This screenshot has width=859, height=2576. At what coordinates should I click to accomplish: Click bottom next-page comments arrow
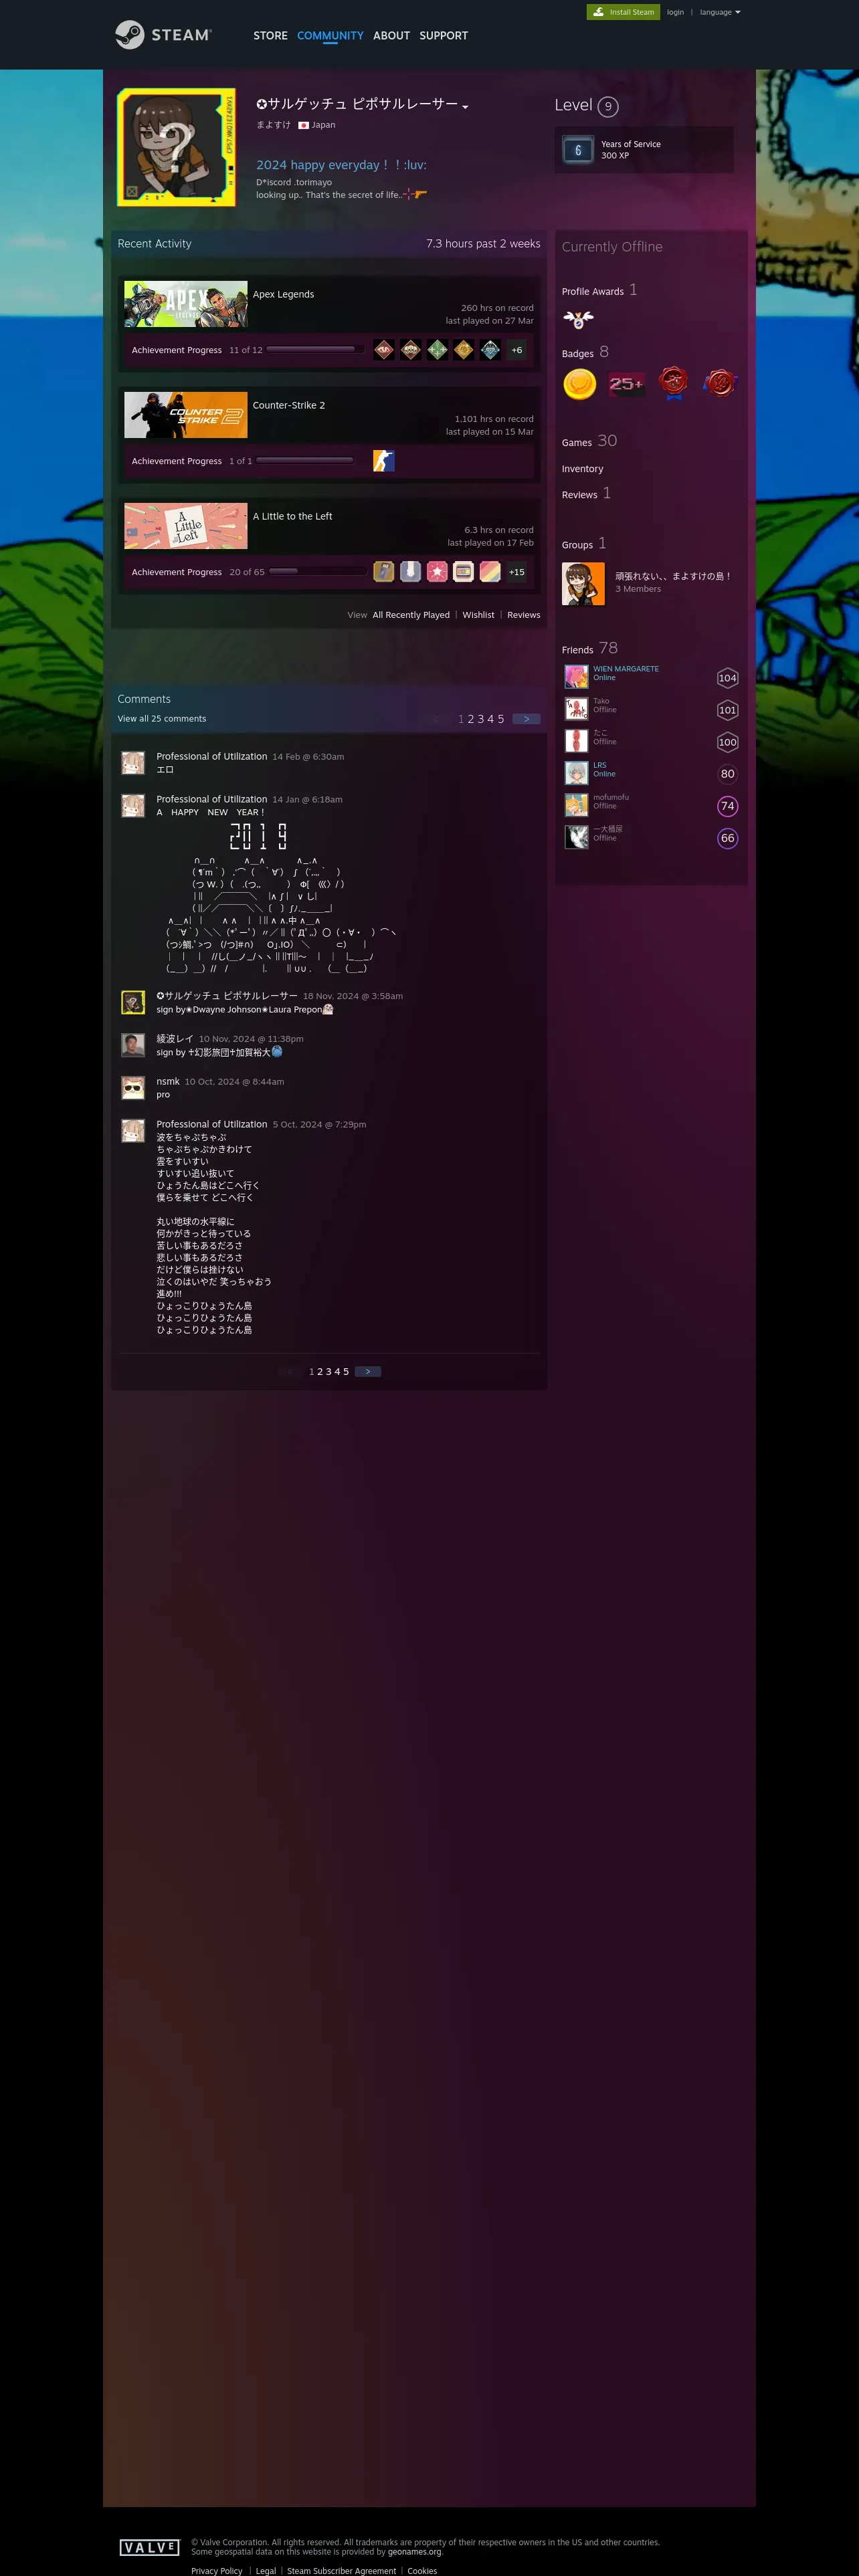point(367,1372)
